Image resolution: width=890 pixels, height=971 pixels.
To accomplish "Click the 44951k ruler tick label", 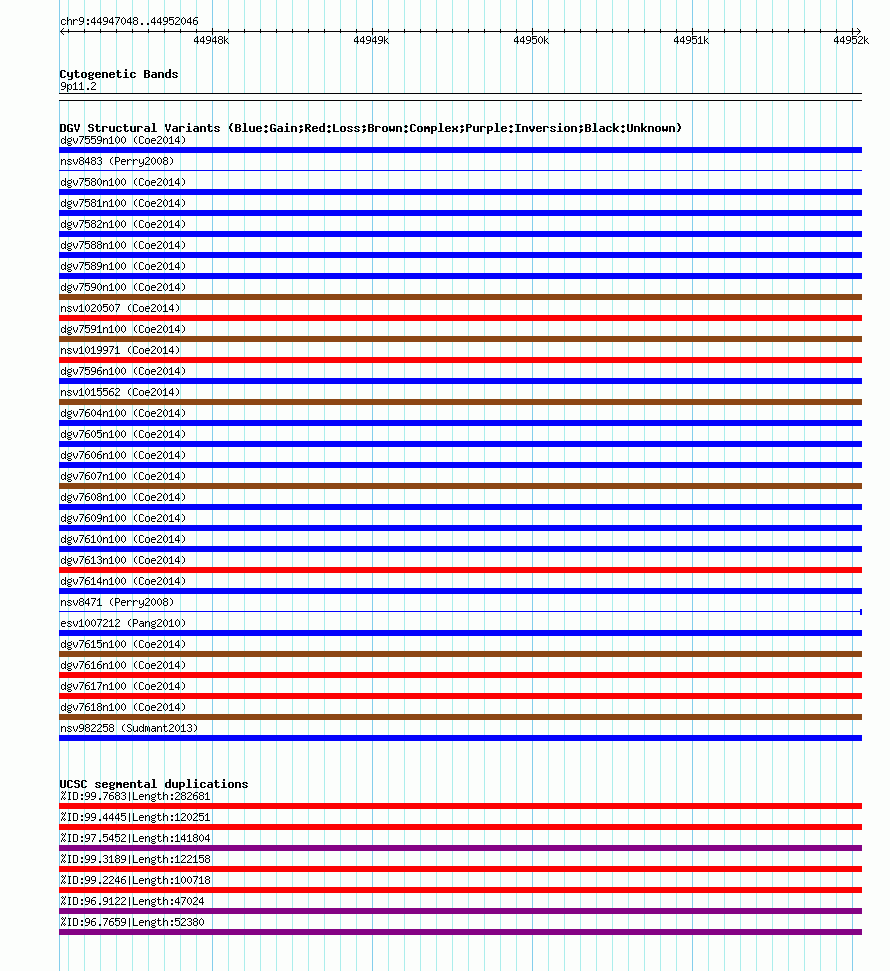I will (691, 41).
